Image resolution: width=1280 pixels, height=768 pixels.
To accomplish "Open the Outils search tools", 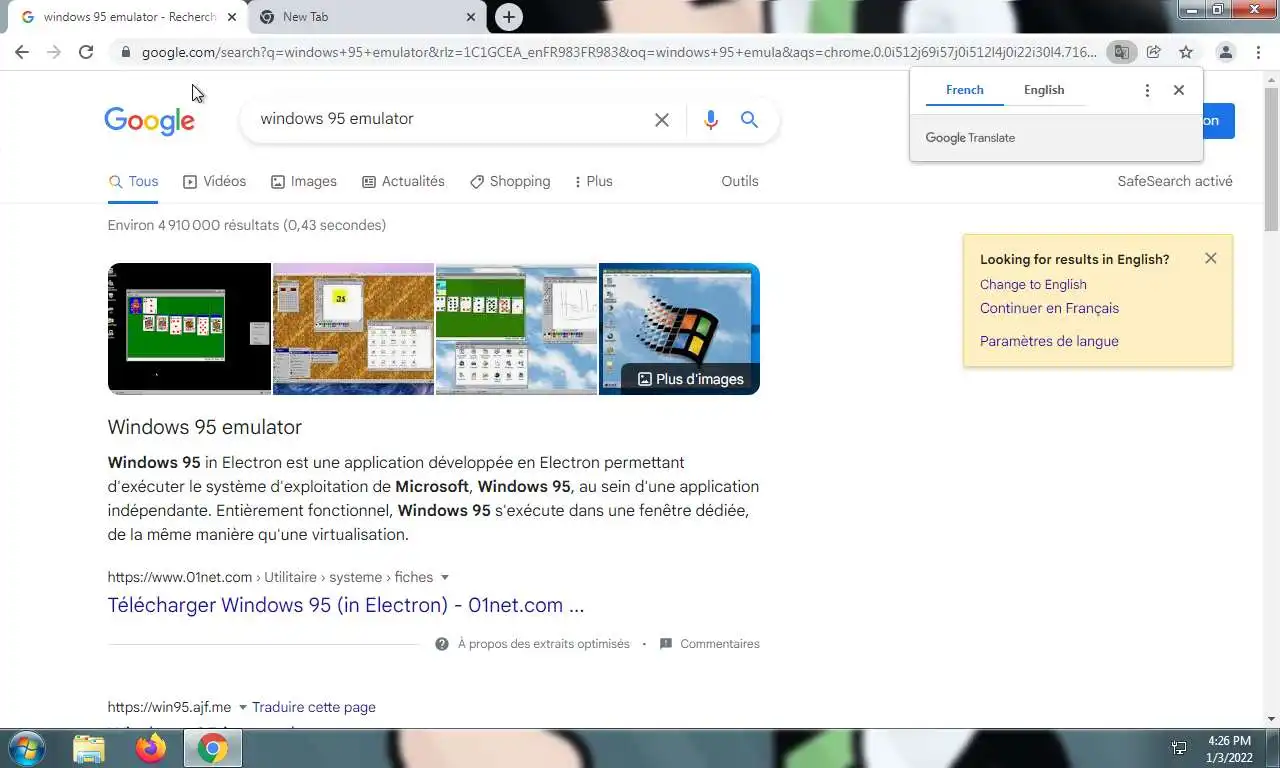I will (740, 181).
